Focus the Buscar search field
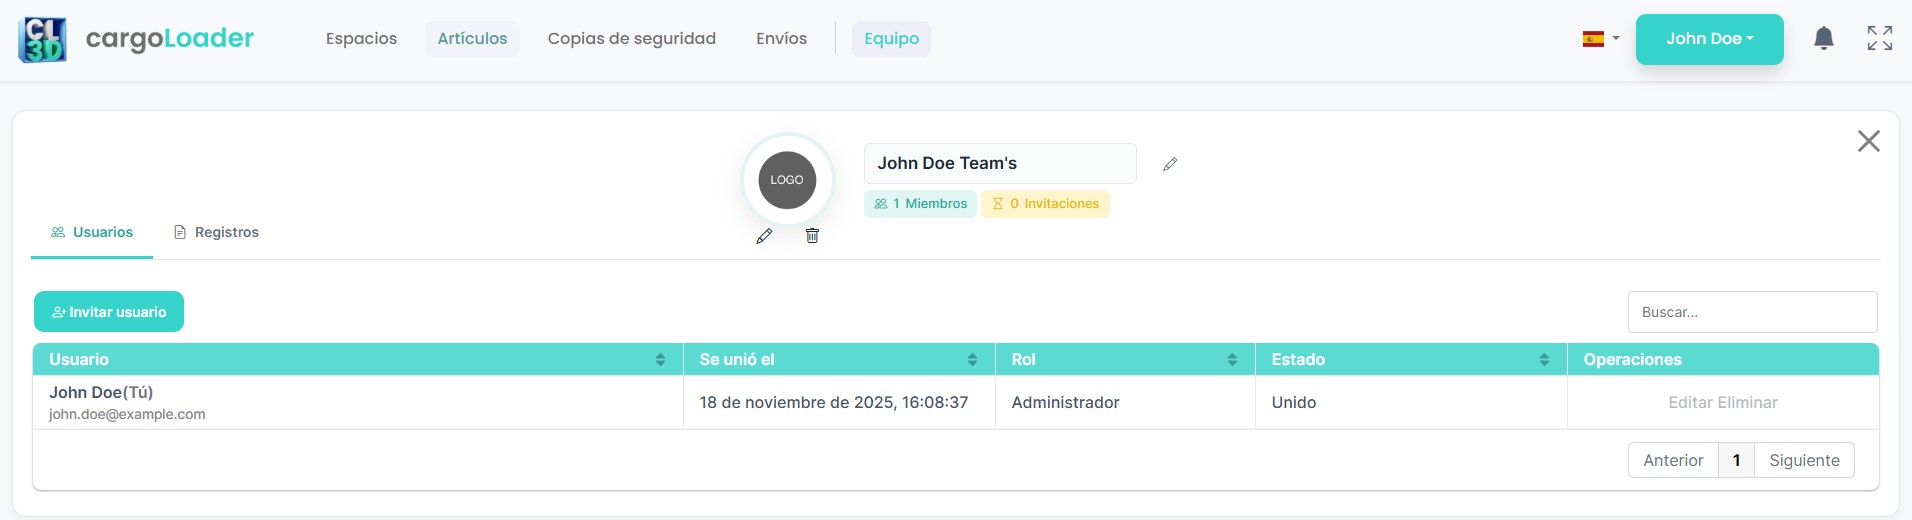 [1752, 312]
